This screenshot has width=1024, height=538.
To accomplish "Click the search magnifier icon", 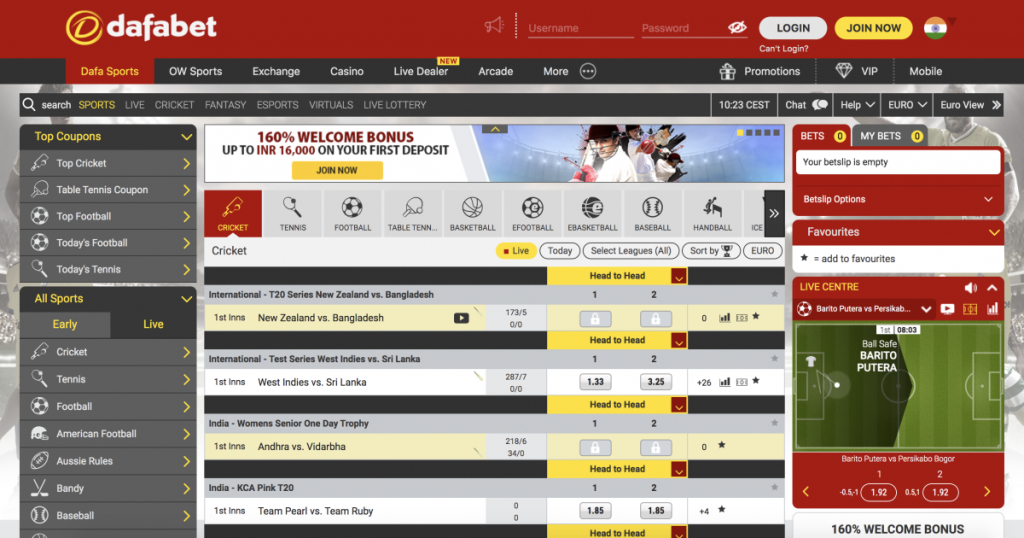I will (x=29, y=104).
